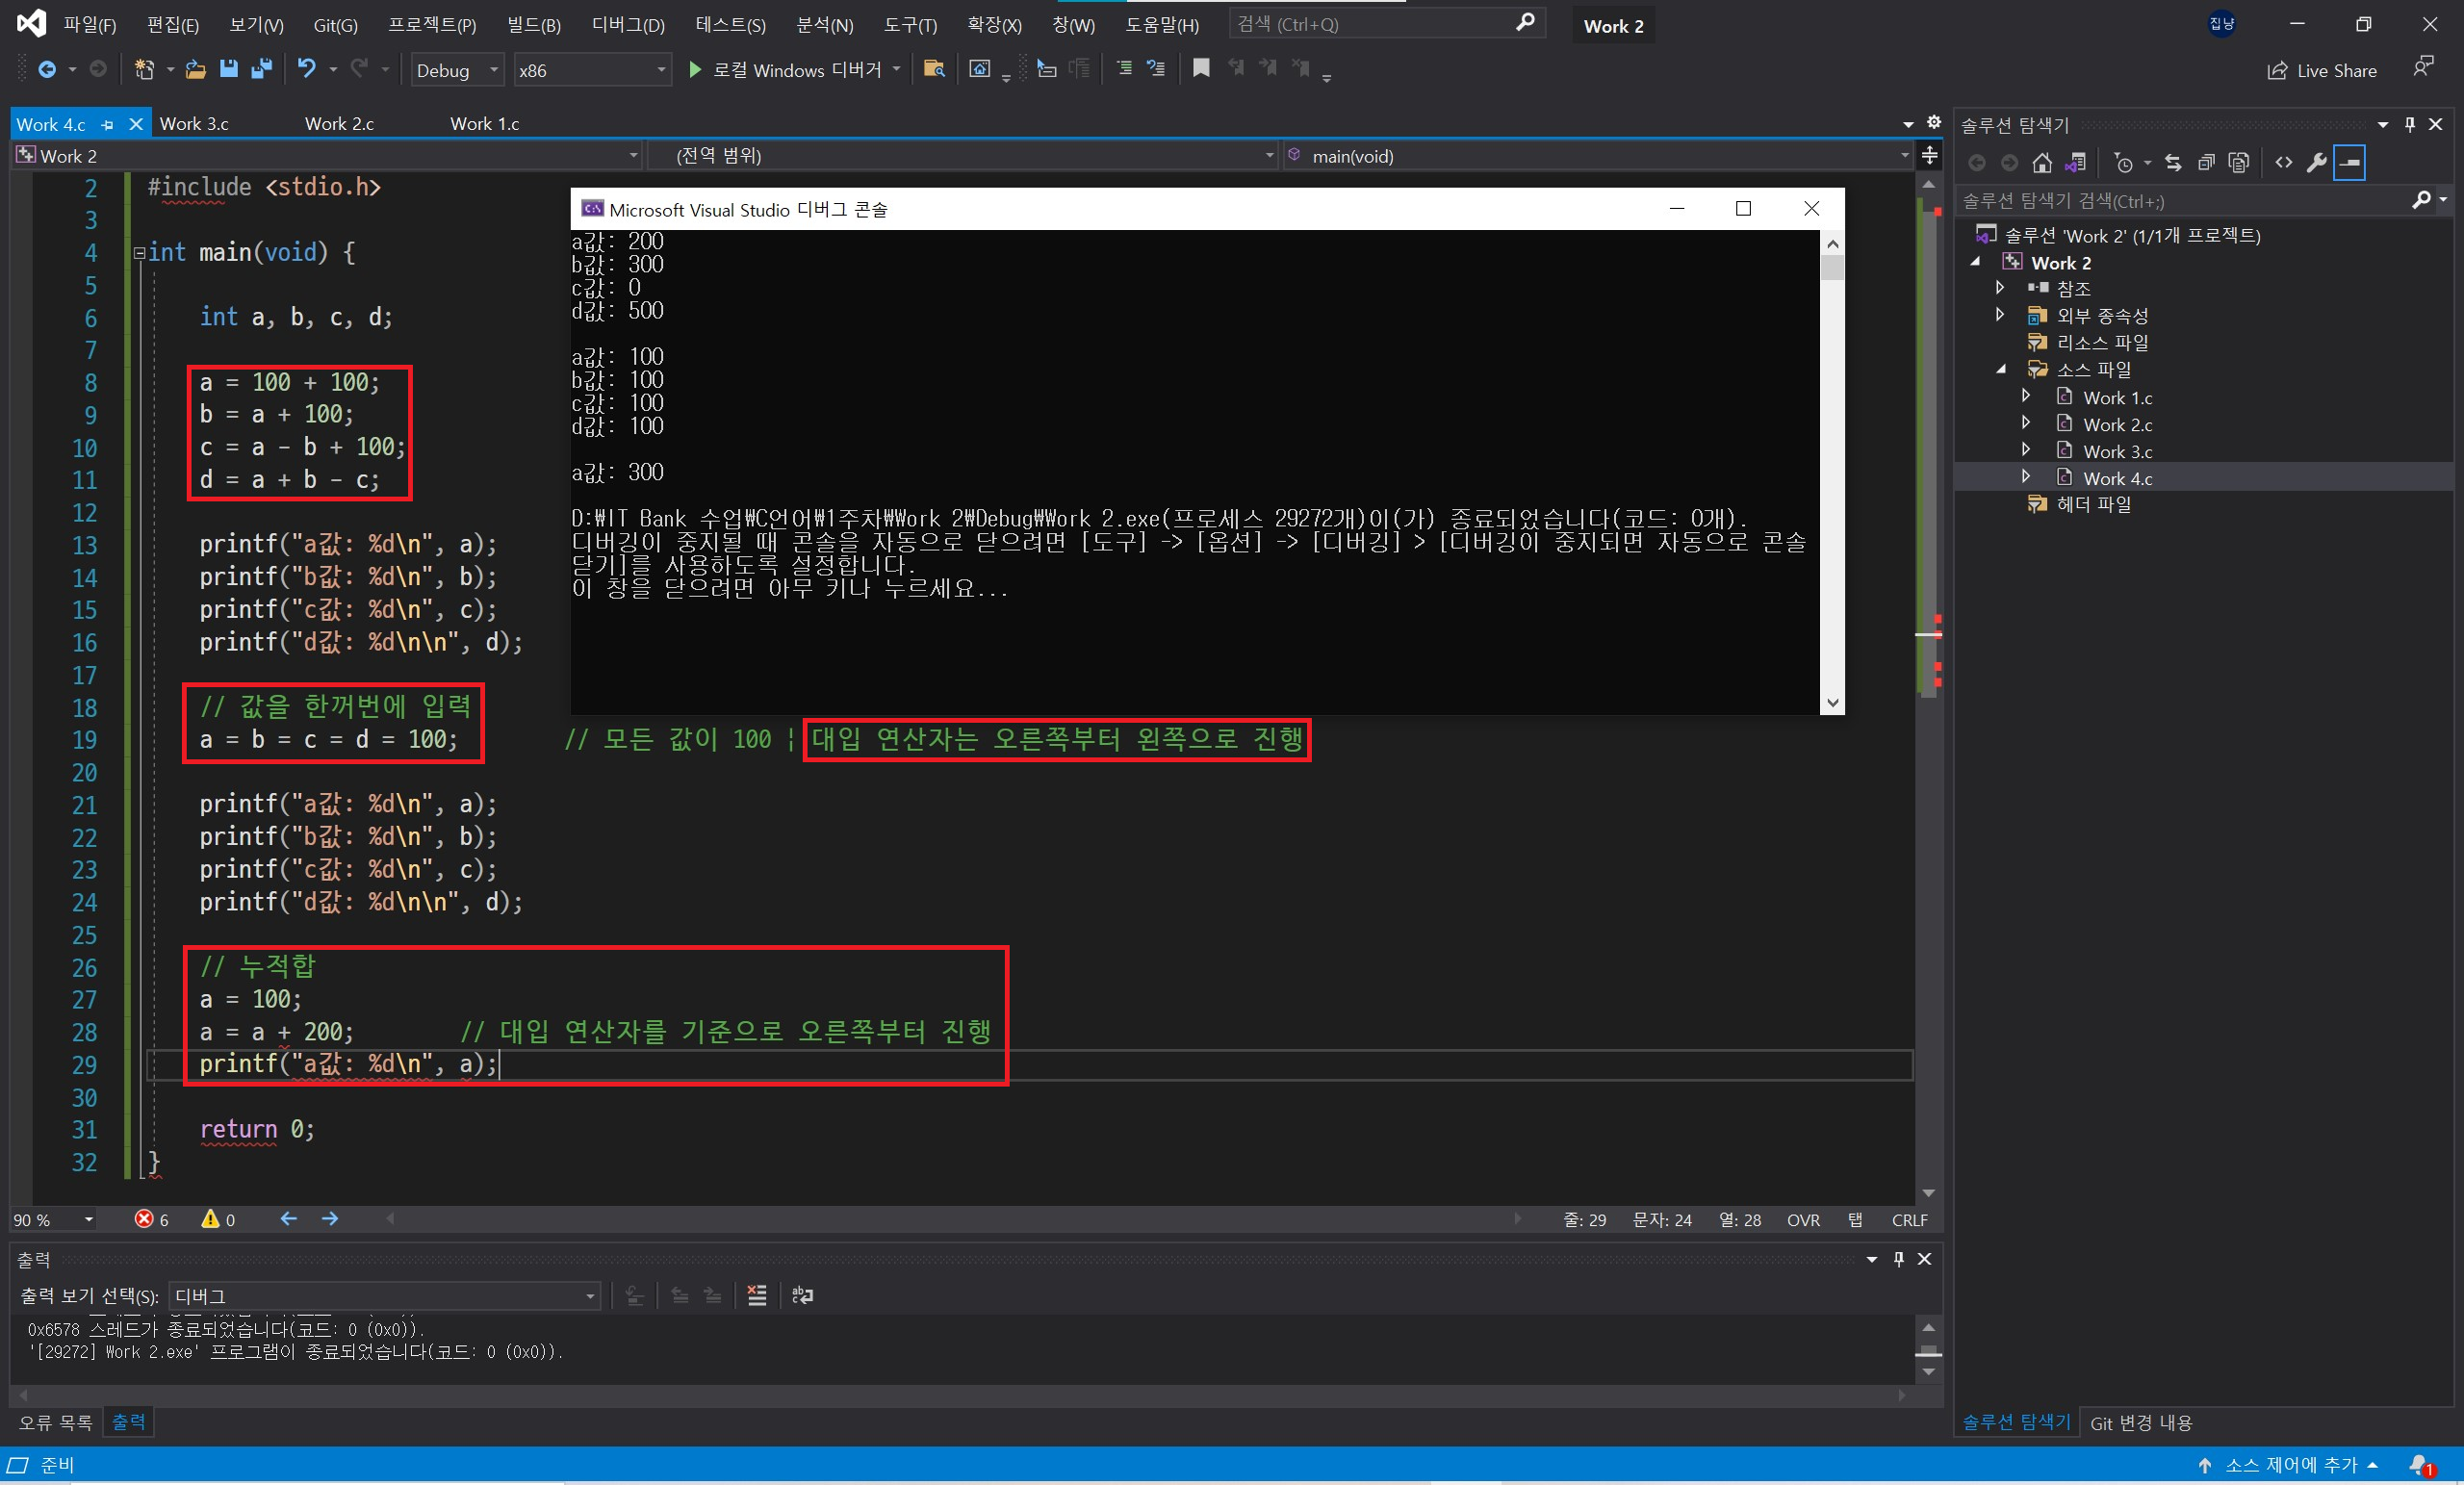Viewport: 2464px width, 1485px height.
Task: Open Properties via the wrench icon
Action: pyautogui.click(x=2316, y=163)
